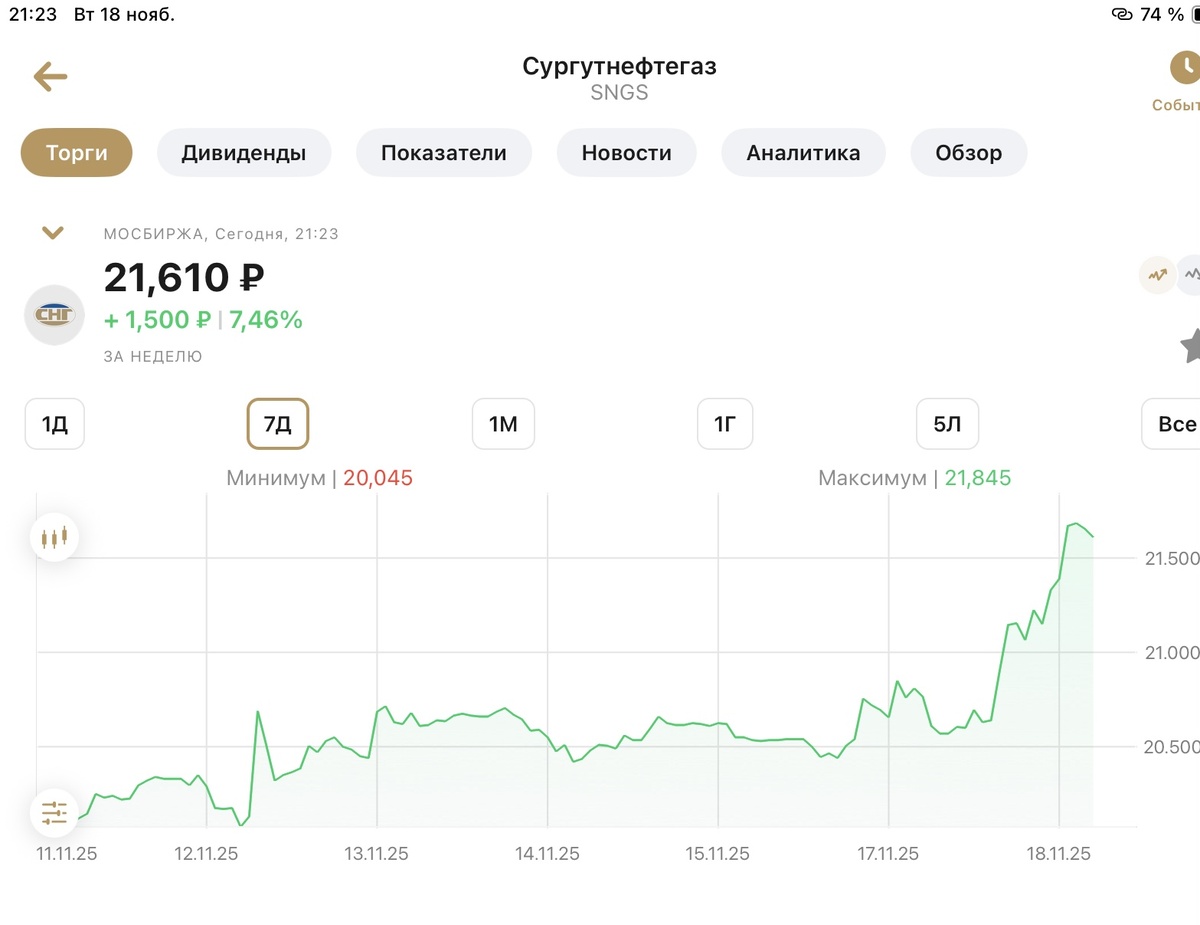The image size is (1200, 925).
Task: Select the 1Д time period
Action: pos(54,424)
